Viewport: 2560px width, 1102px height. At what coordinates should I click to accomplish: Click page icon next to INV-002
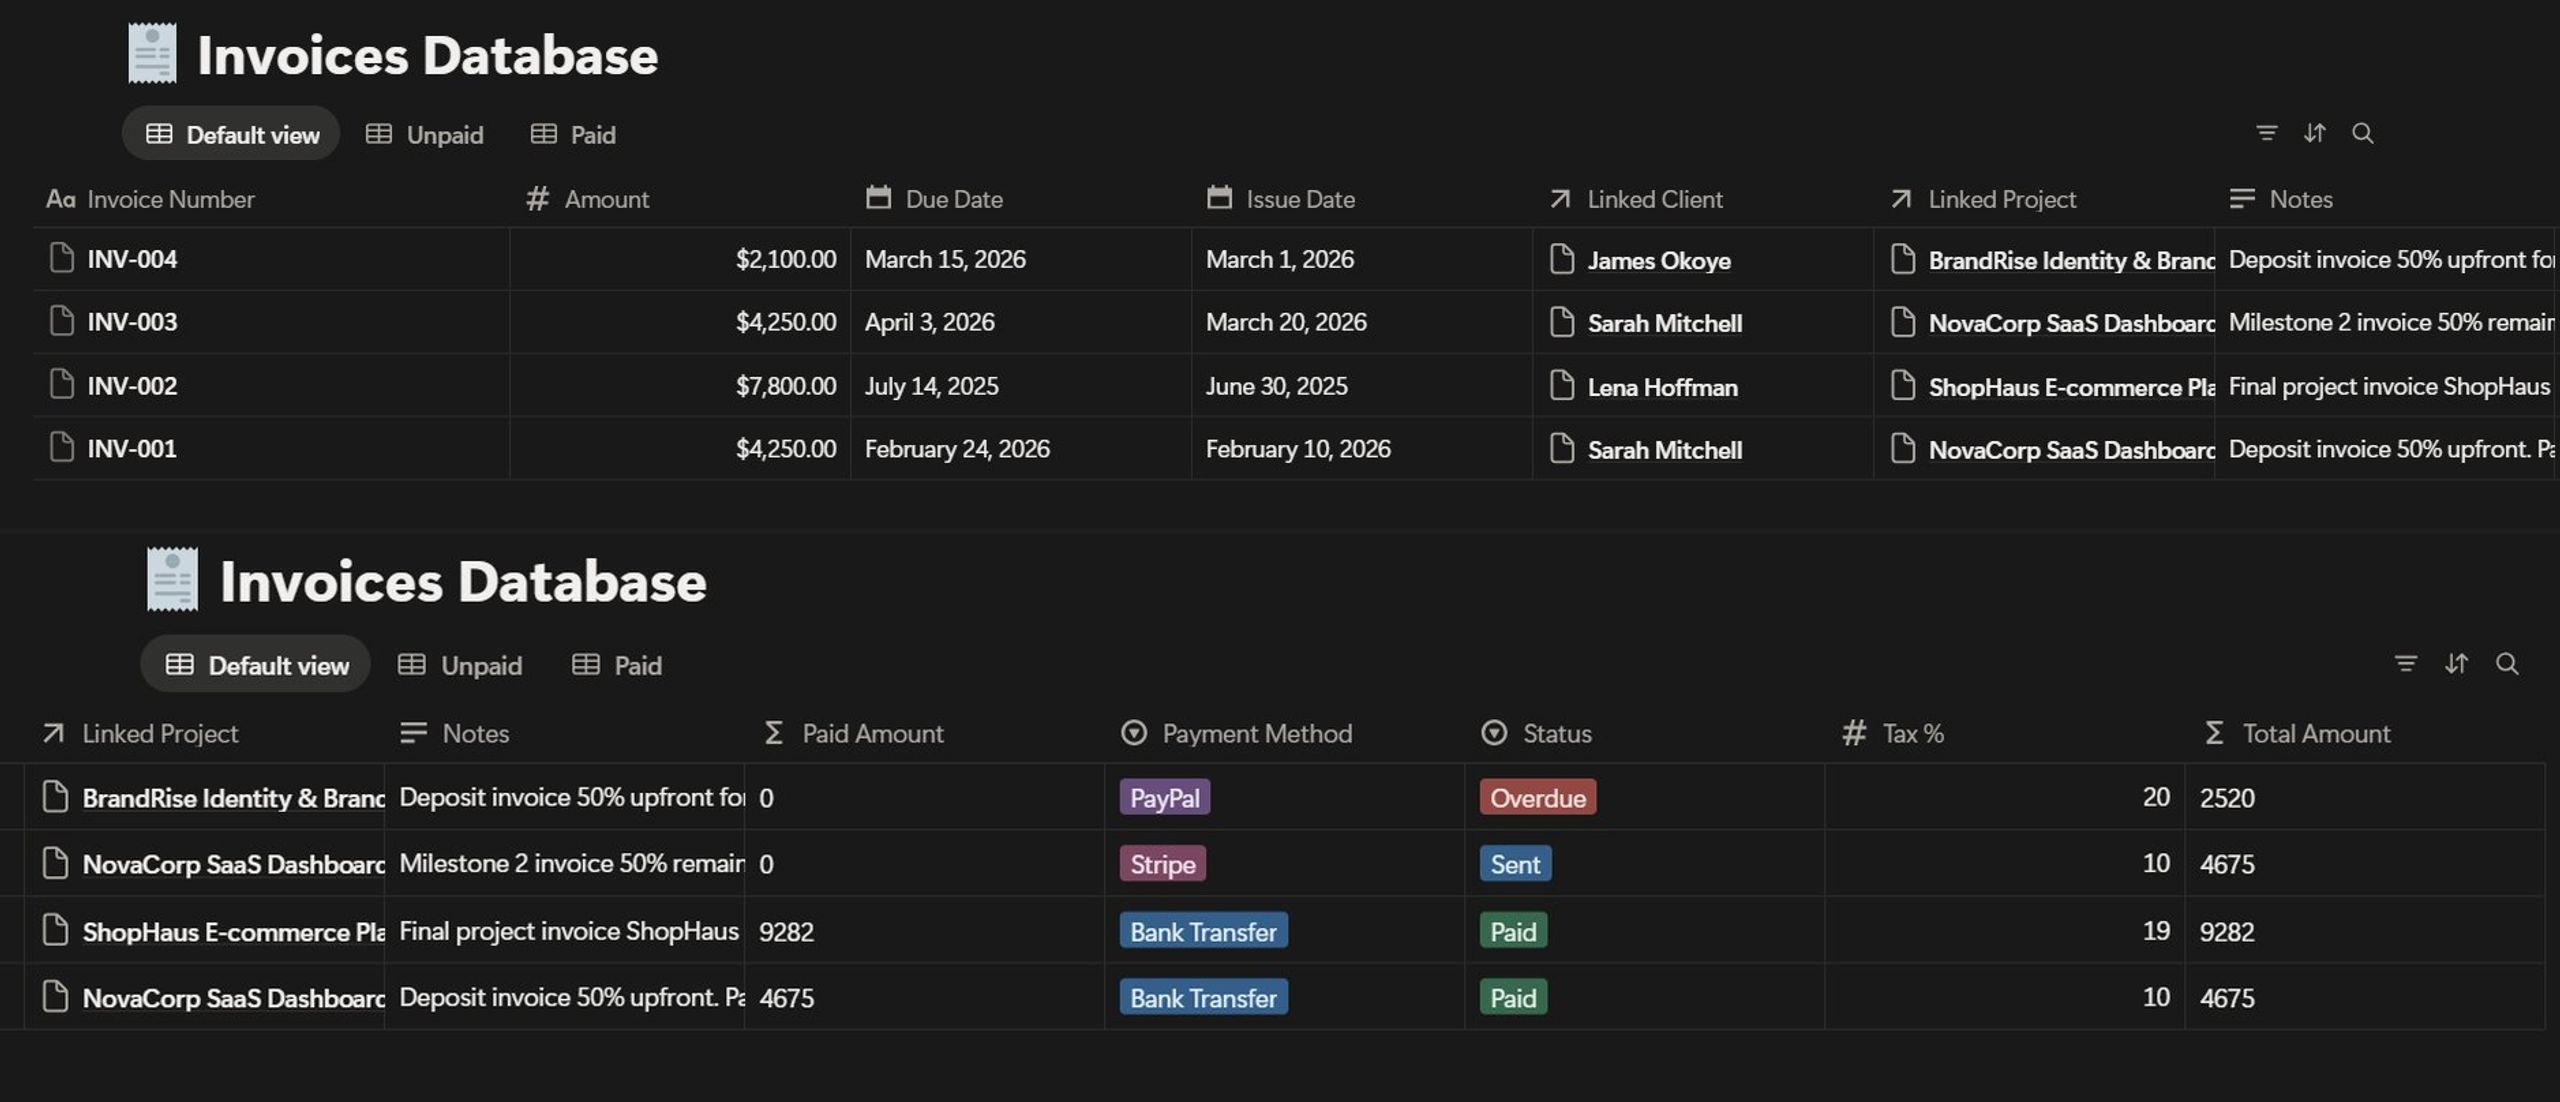click(61, 384)
